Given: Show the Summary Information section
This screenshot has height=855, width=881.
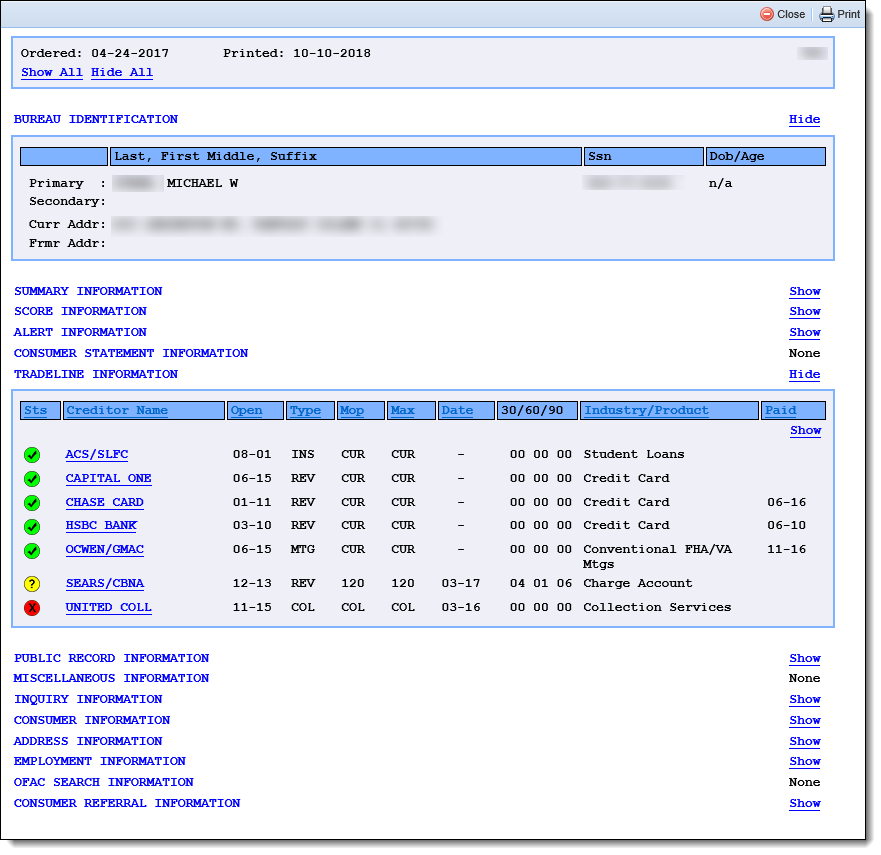Looking at the screenshot, I should click(x=805, y=291).
